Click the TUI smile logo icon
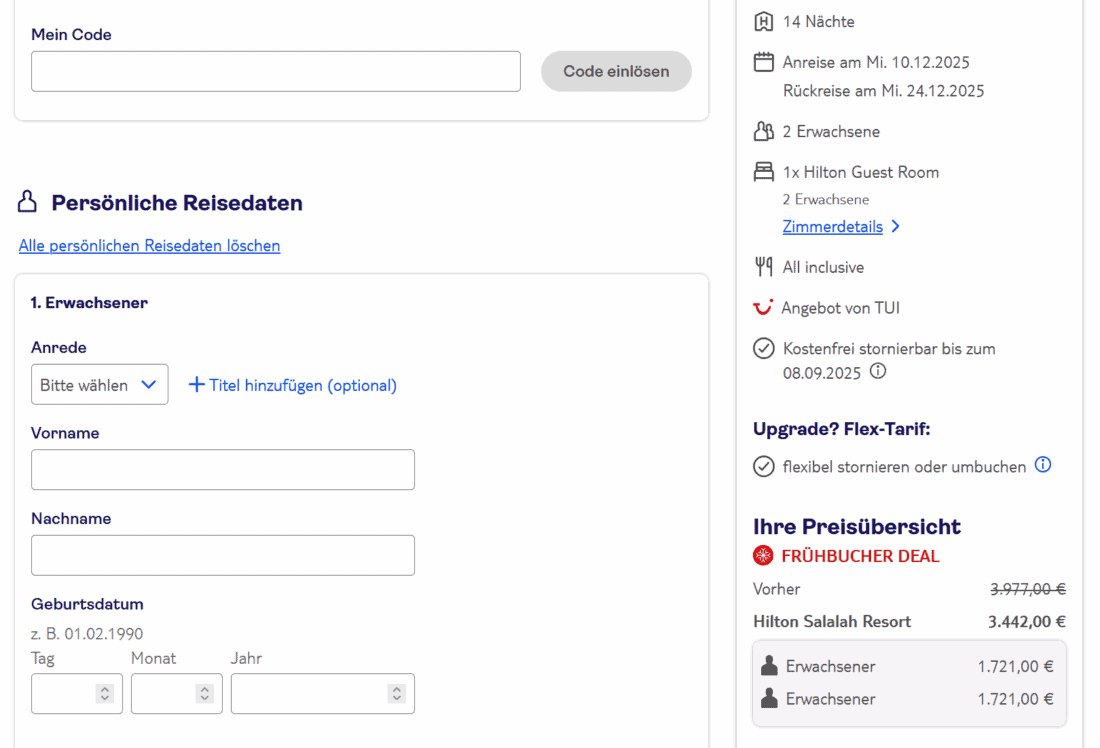Screen dimensions: 1100x748 [763, 307]
